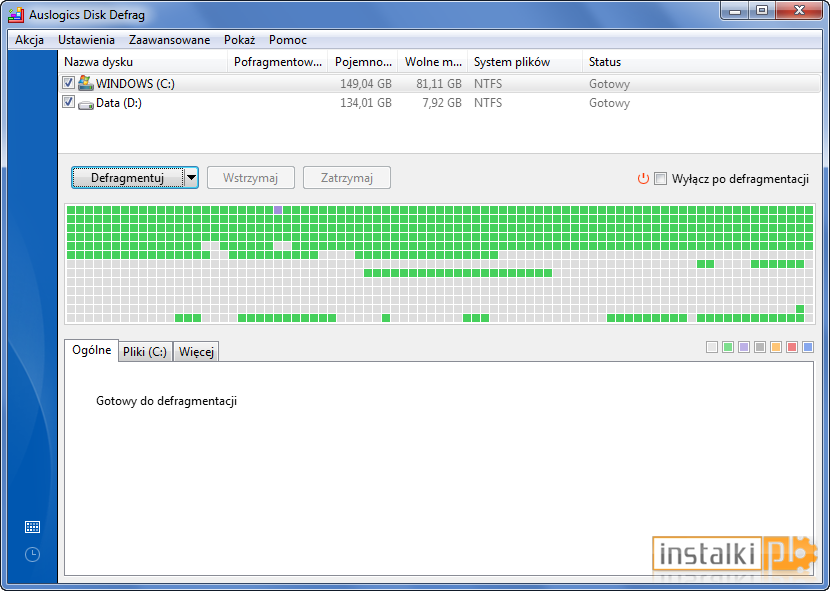The width and height of the screenshot is (830, 591).
Task: Sort by Nazwa dysku column header
Action: [143, 62]
